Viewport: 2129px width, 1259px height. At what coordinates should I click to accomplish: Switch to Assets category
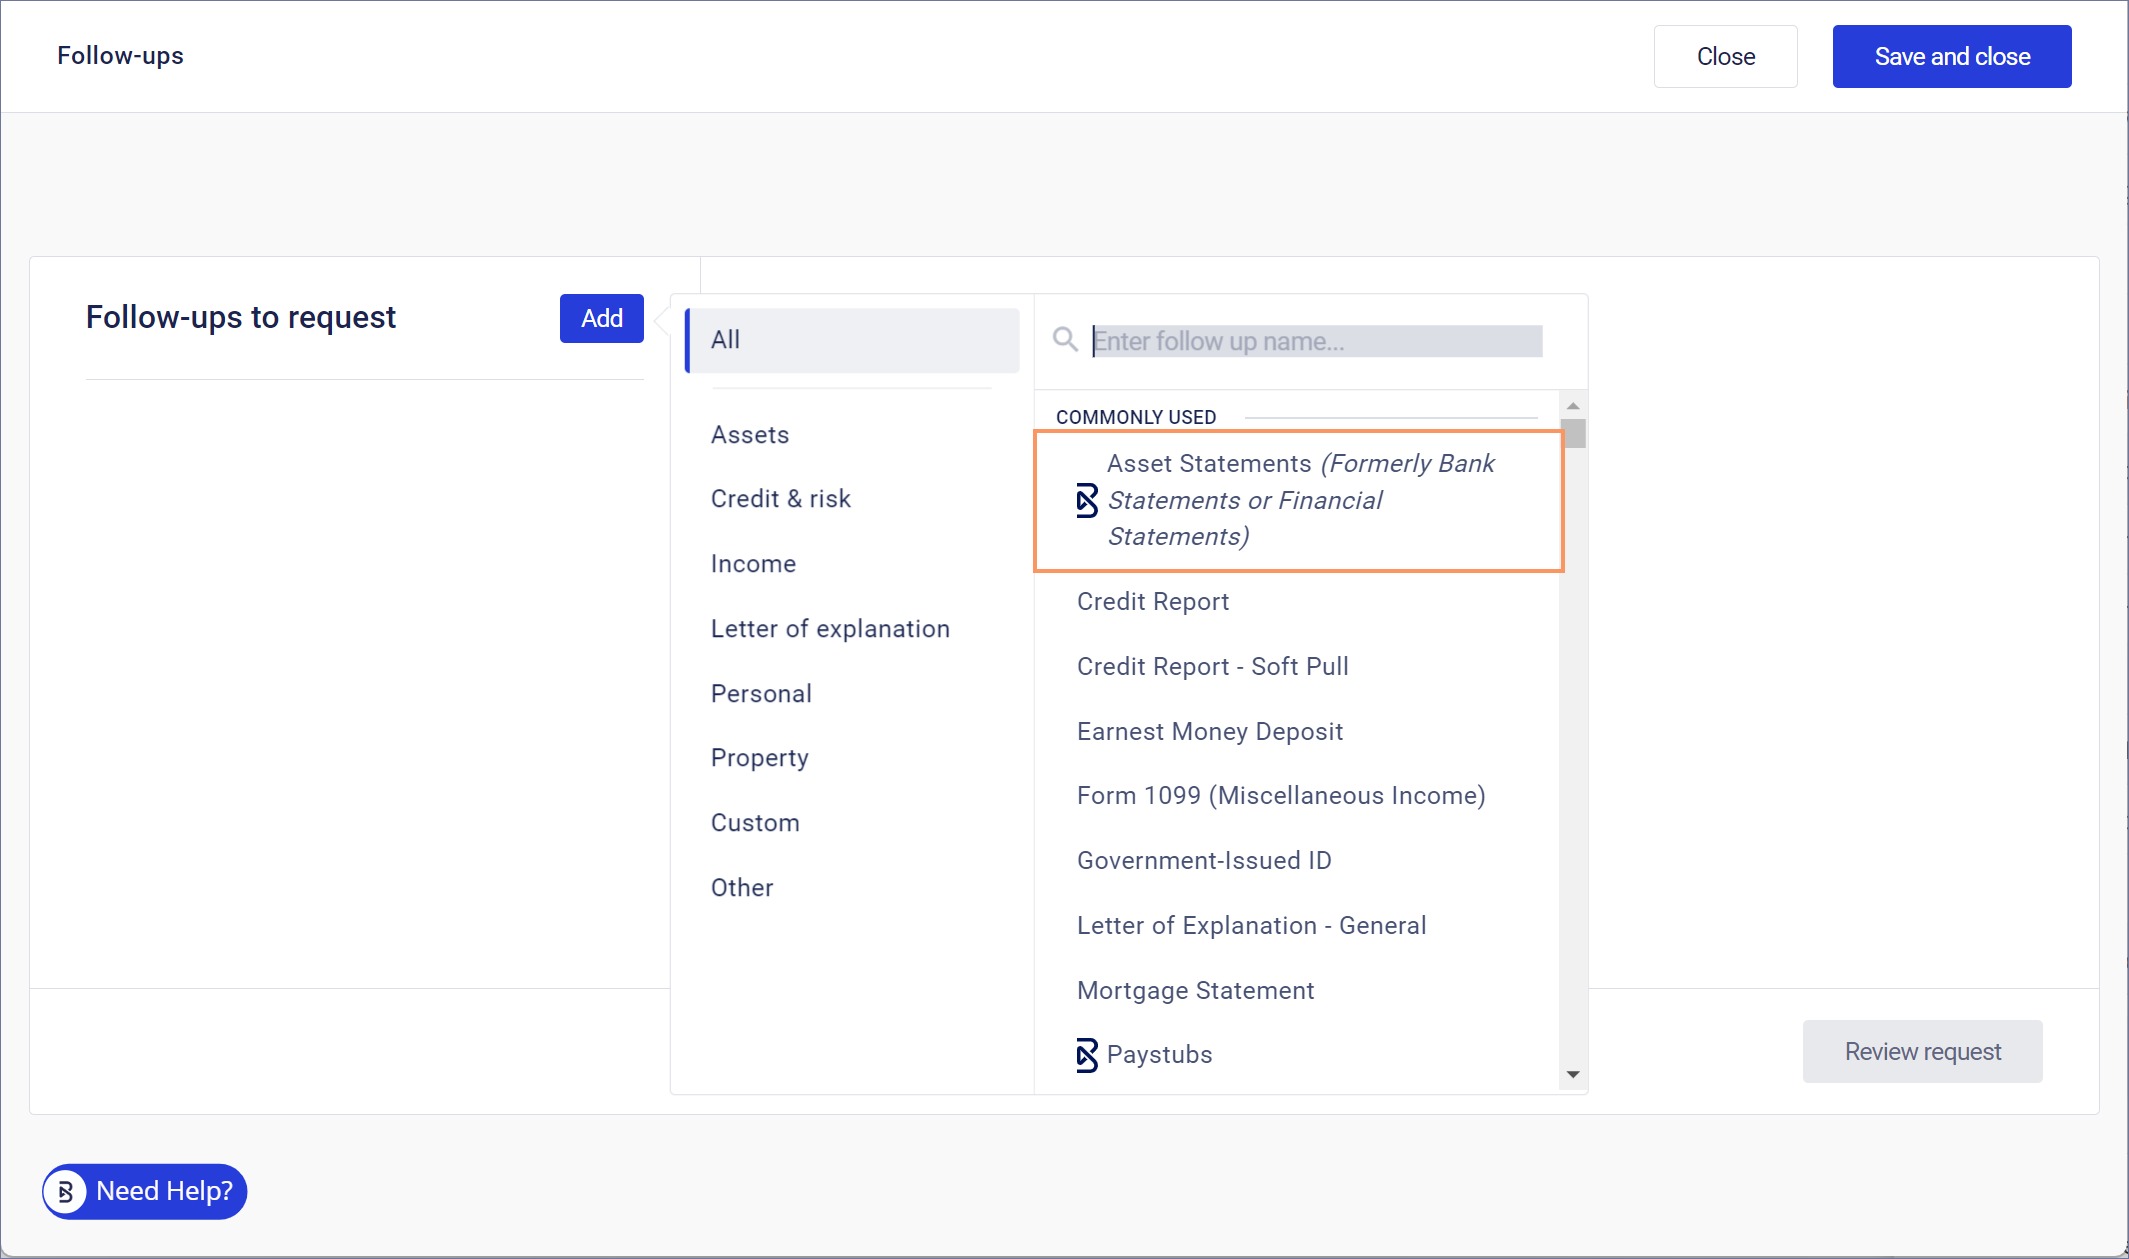tap(750, 435)
